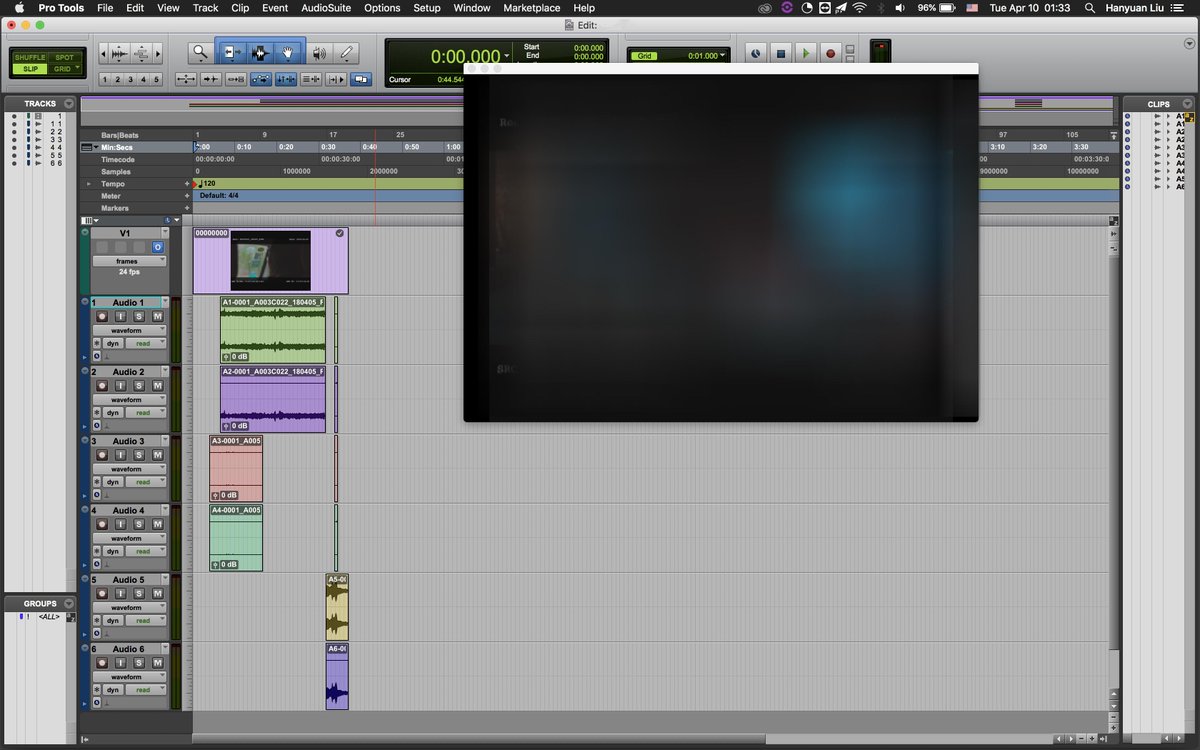
Task: Open main counter format dropdown arrow
Action: pyautogui.click(x=508, y=57)
